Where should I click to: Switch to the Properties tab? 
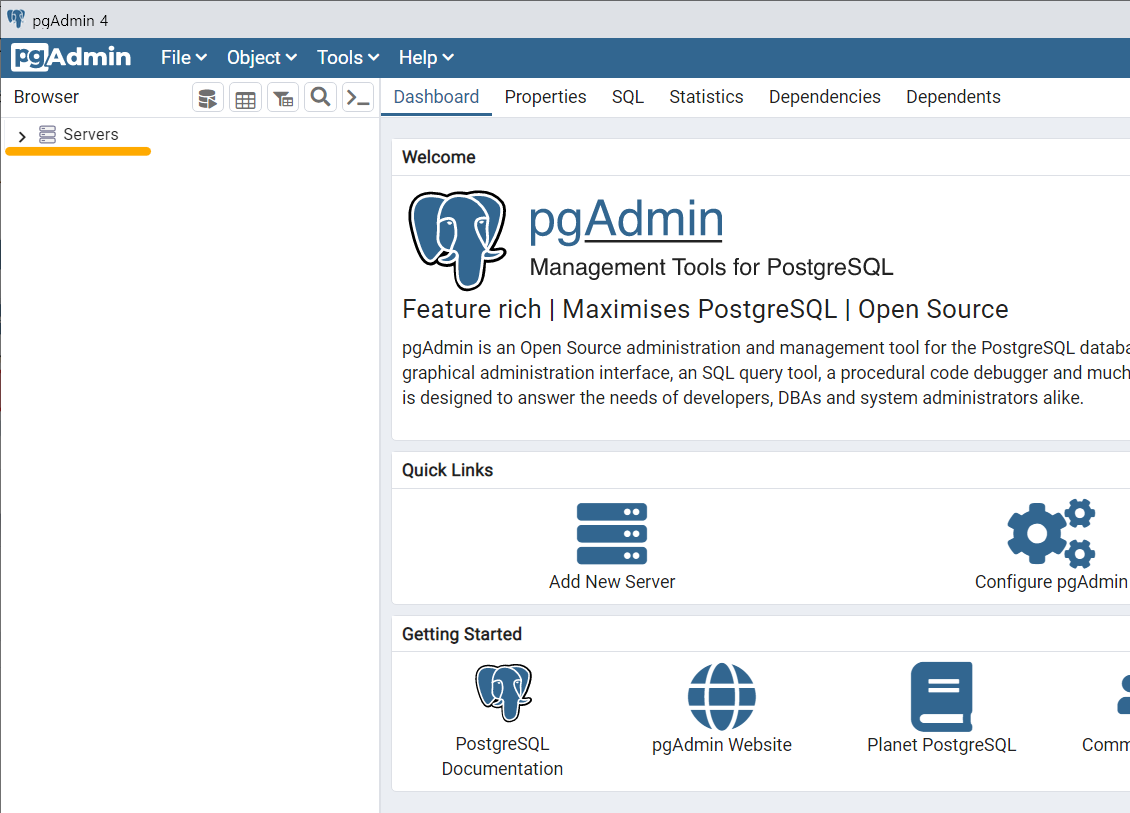[546, 97]
